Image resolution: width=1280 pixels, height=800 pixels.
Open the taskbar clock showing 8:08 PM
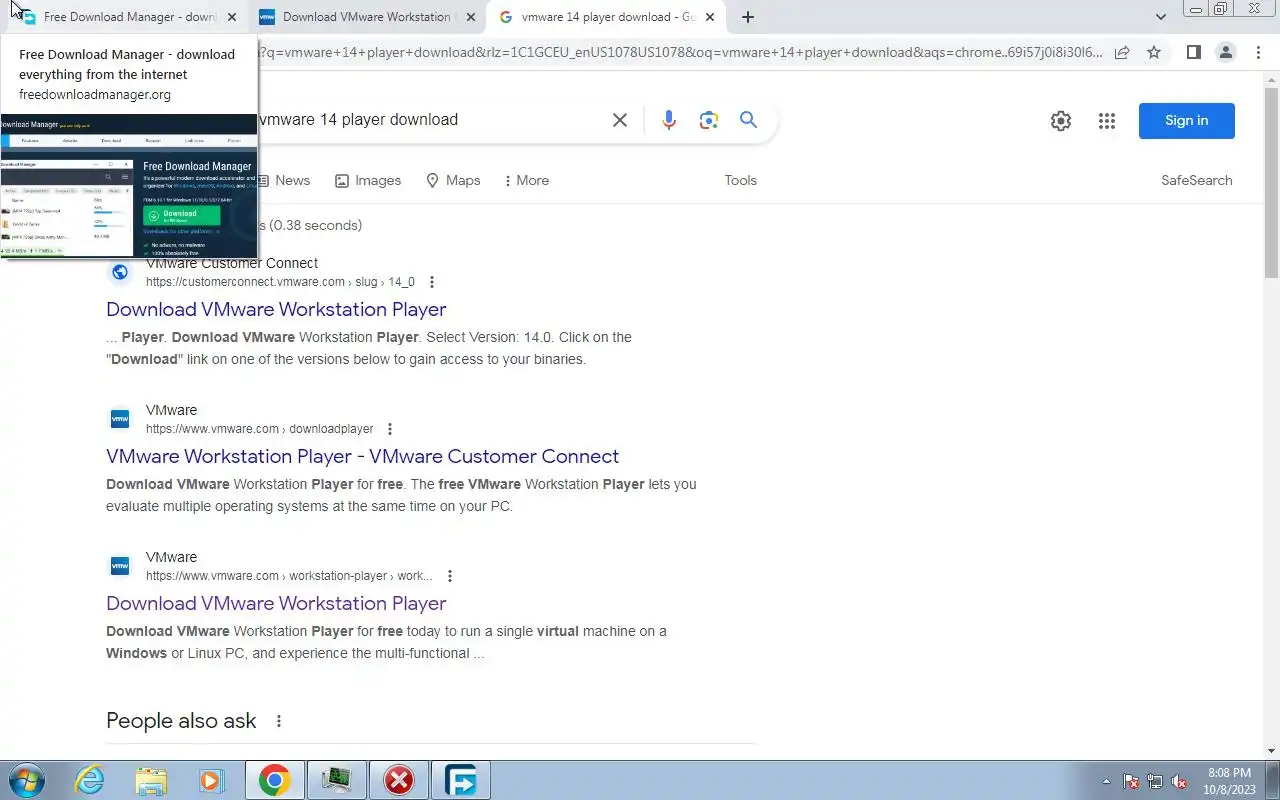[1229, 781]
